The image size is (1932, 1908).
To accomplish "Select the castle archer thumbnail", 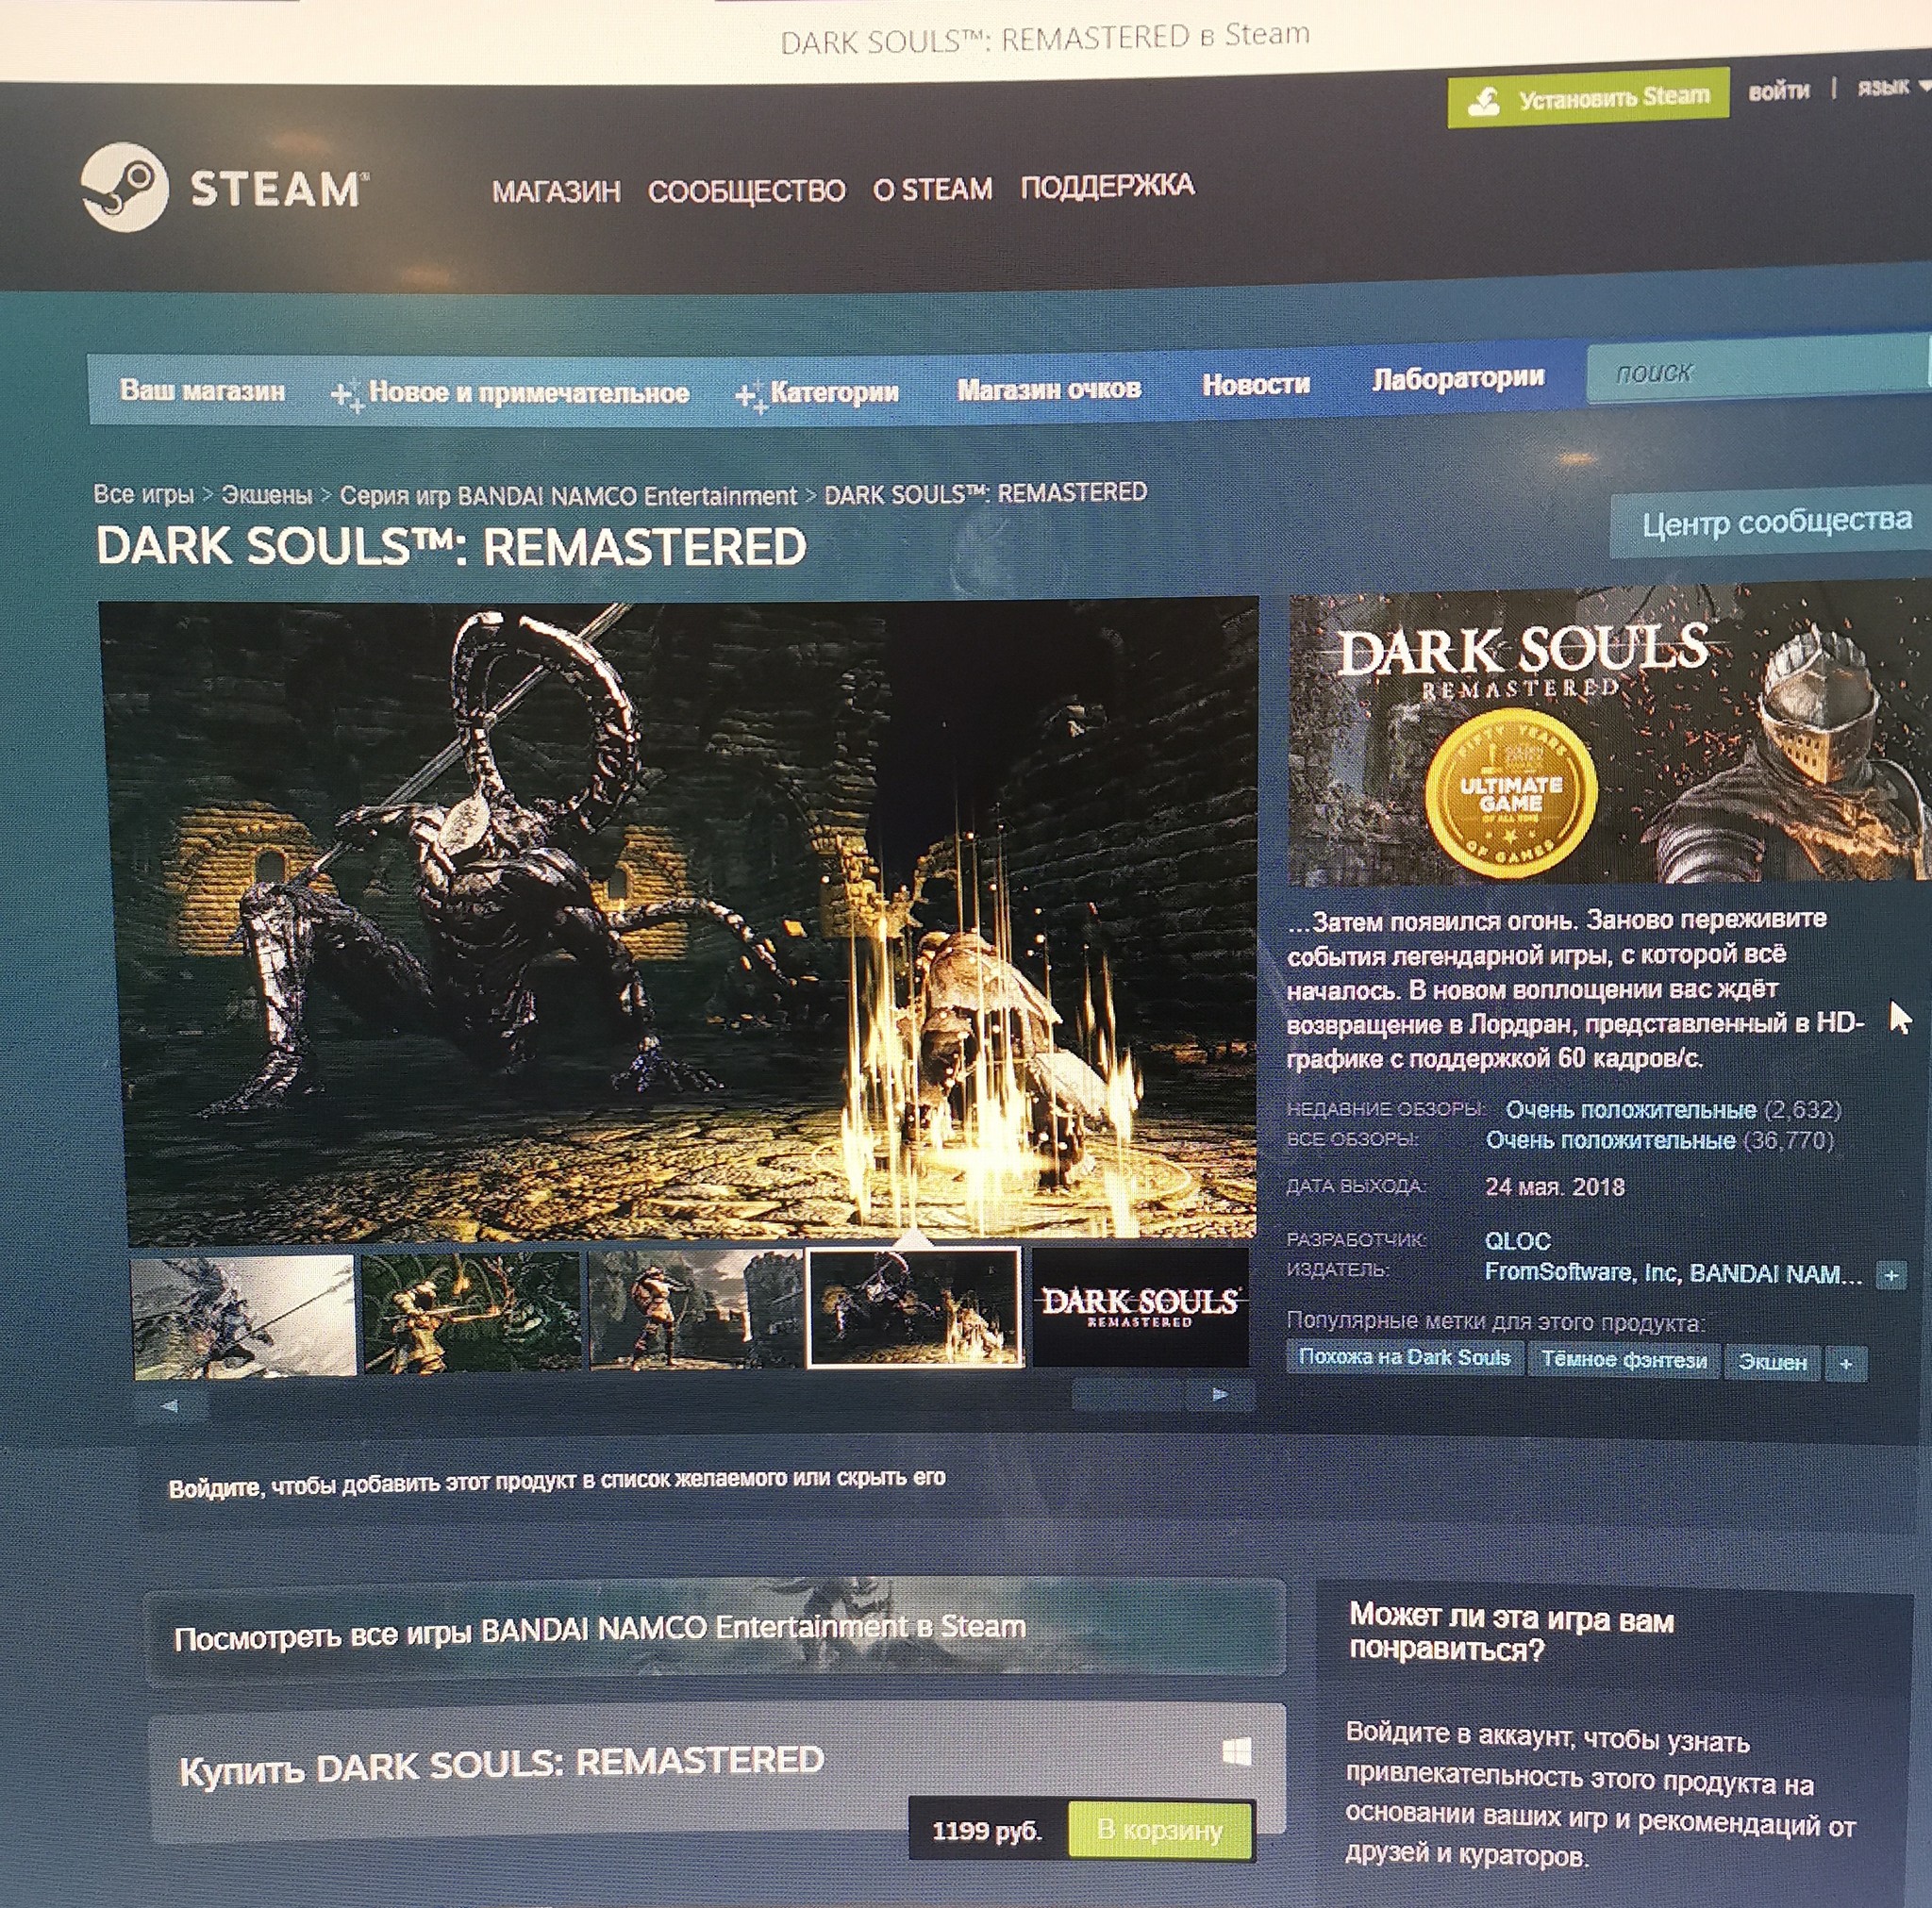I will 695,1308.
